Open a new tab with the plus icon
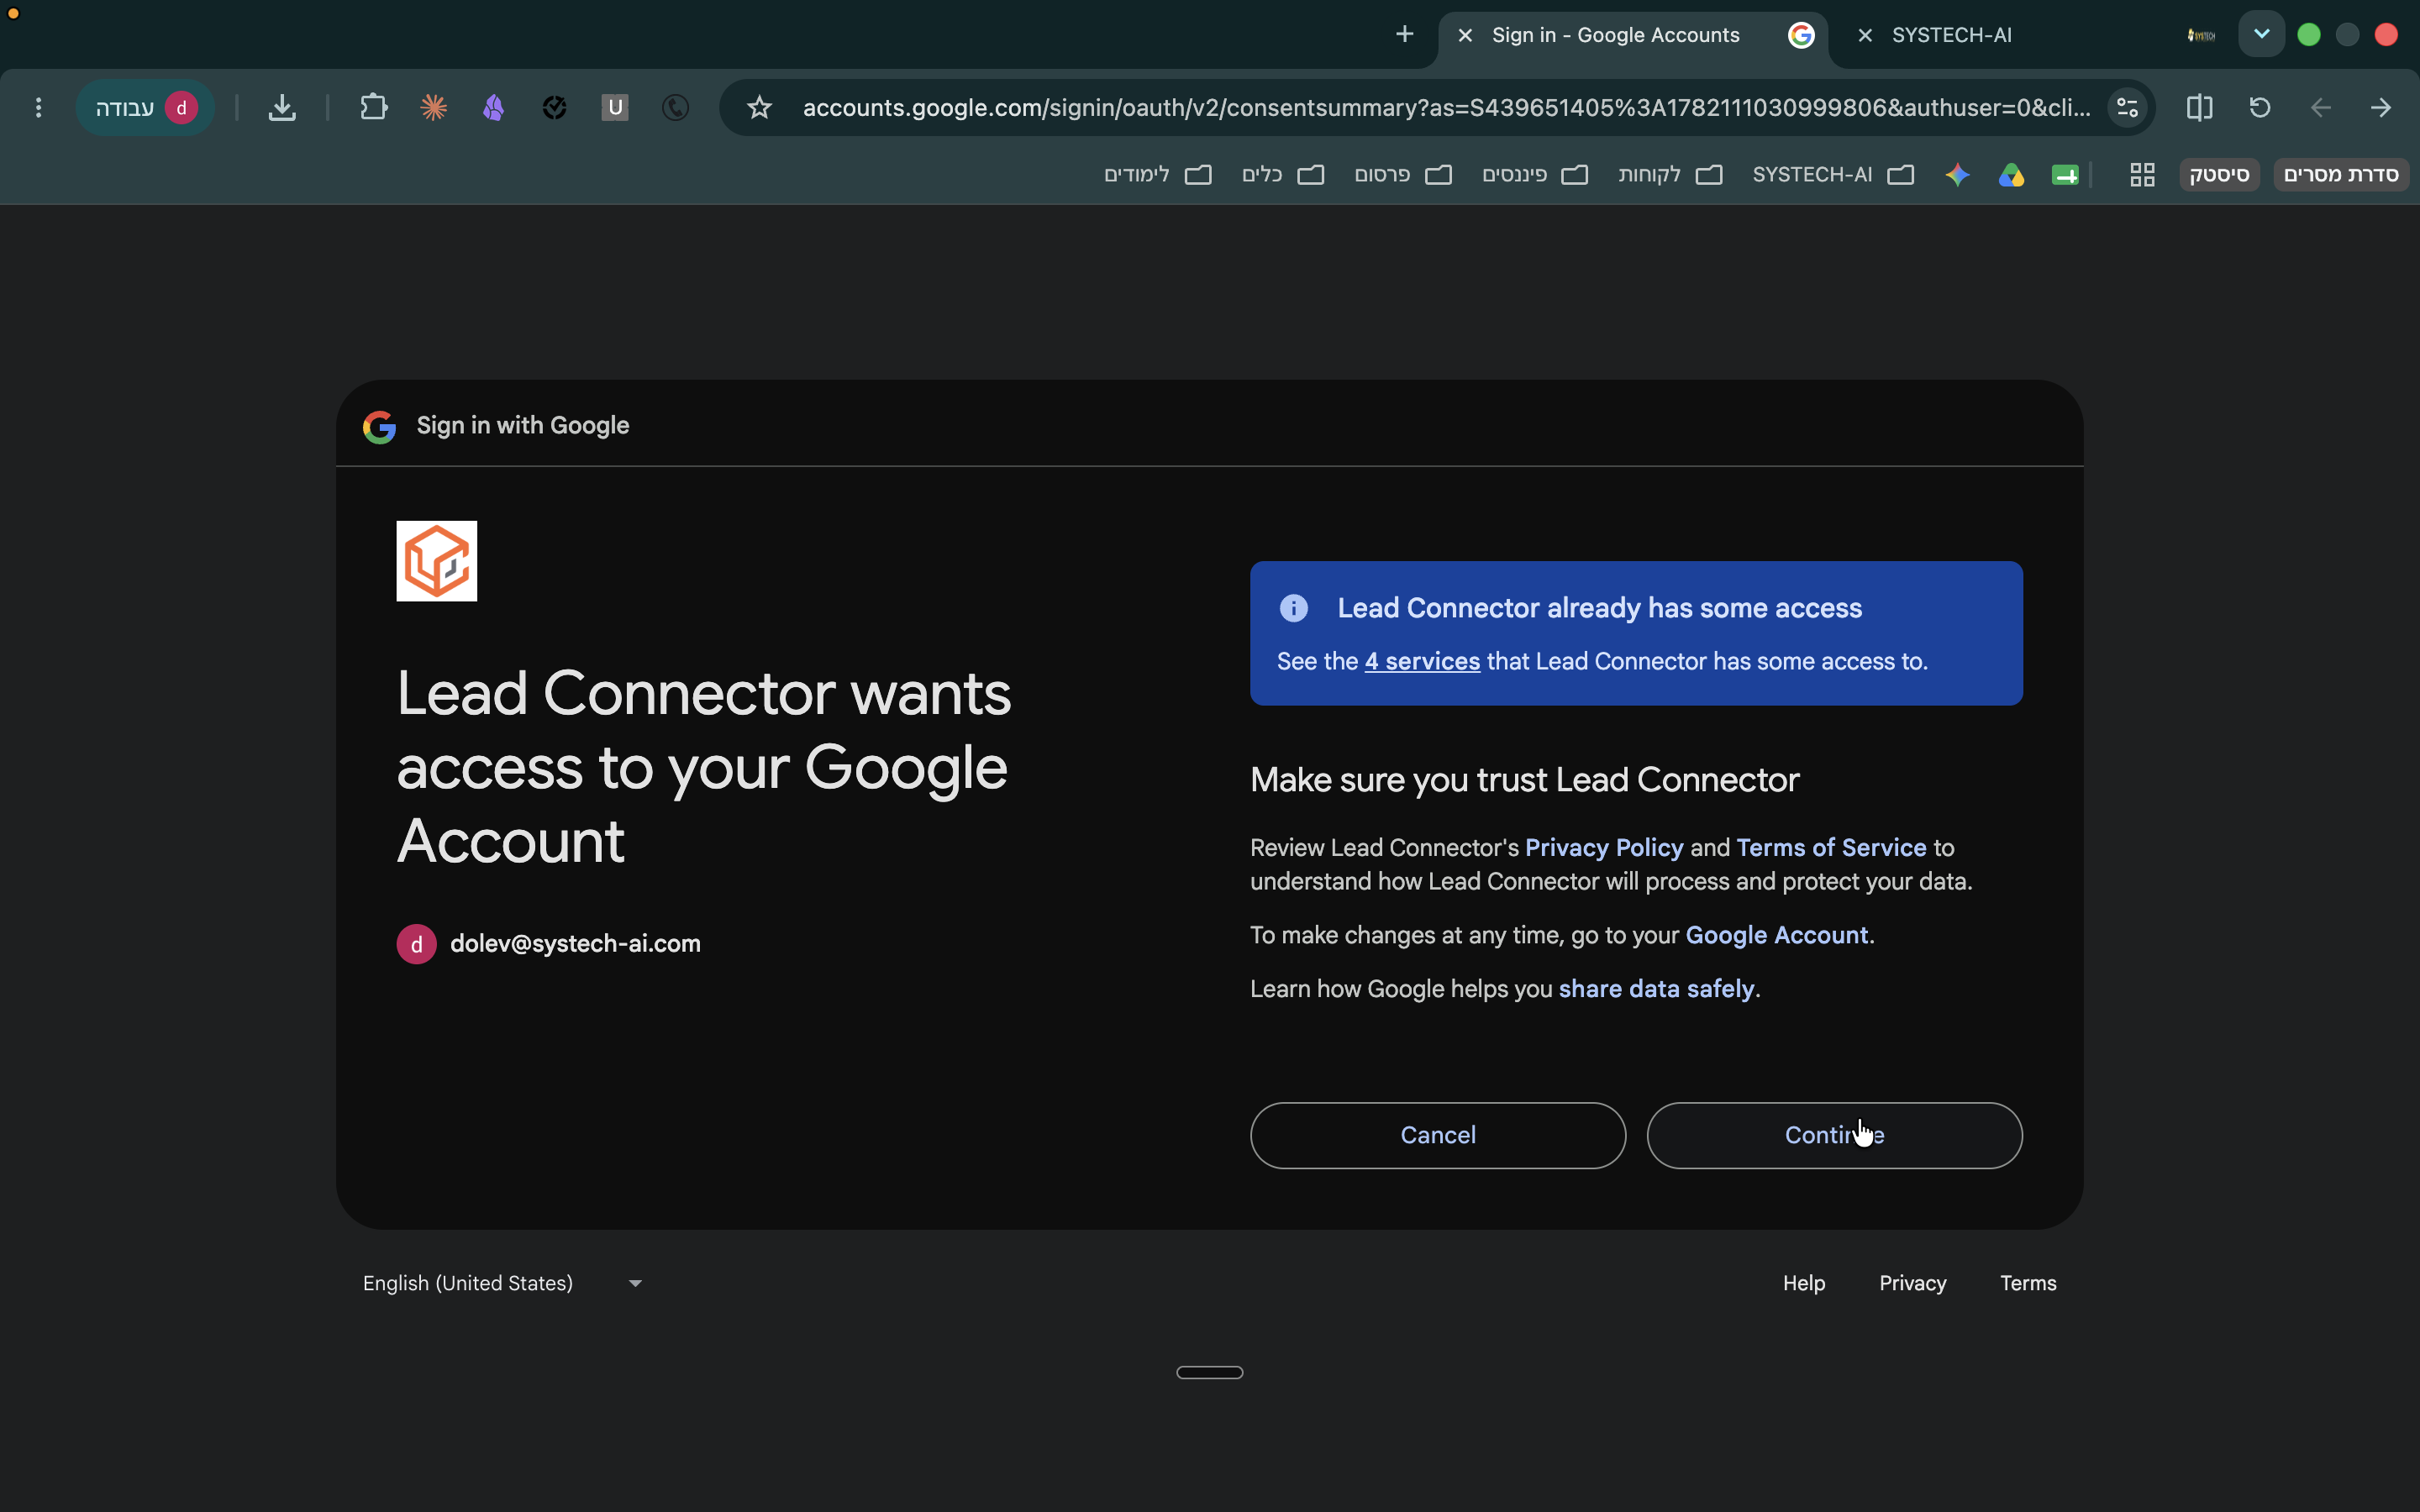Image resolution: width=2420 pixels, height=1512 pixels. [1404, 34]
